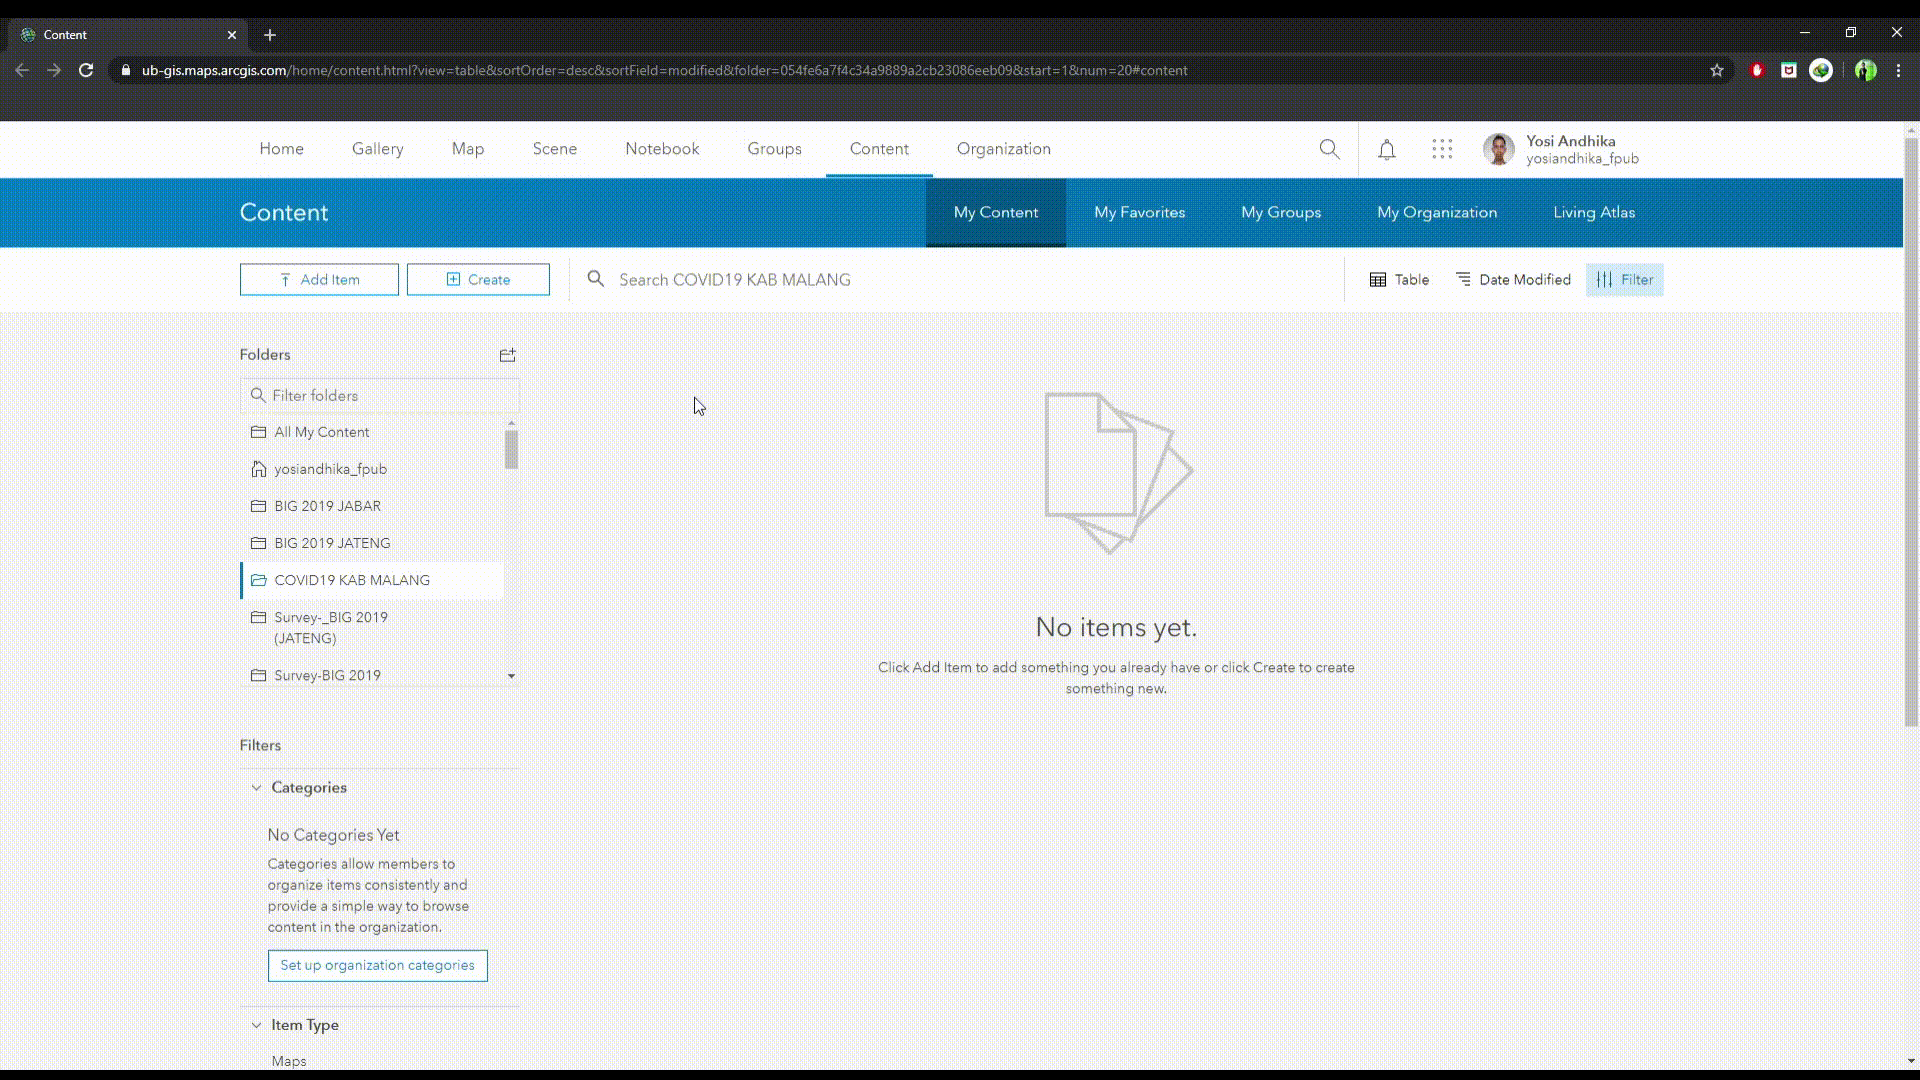Open the notifications bell
The image size is (1920, 1080).
pos(1386,150)
